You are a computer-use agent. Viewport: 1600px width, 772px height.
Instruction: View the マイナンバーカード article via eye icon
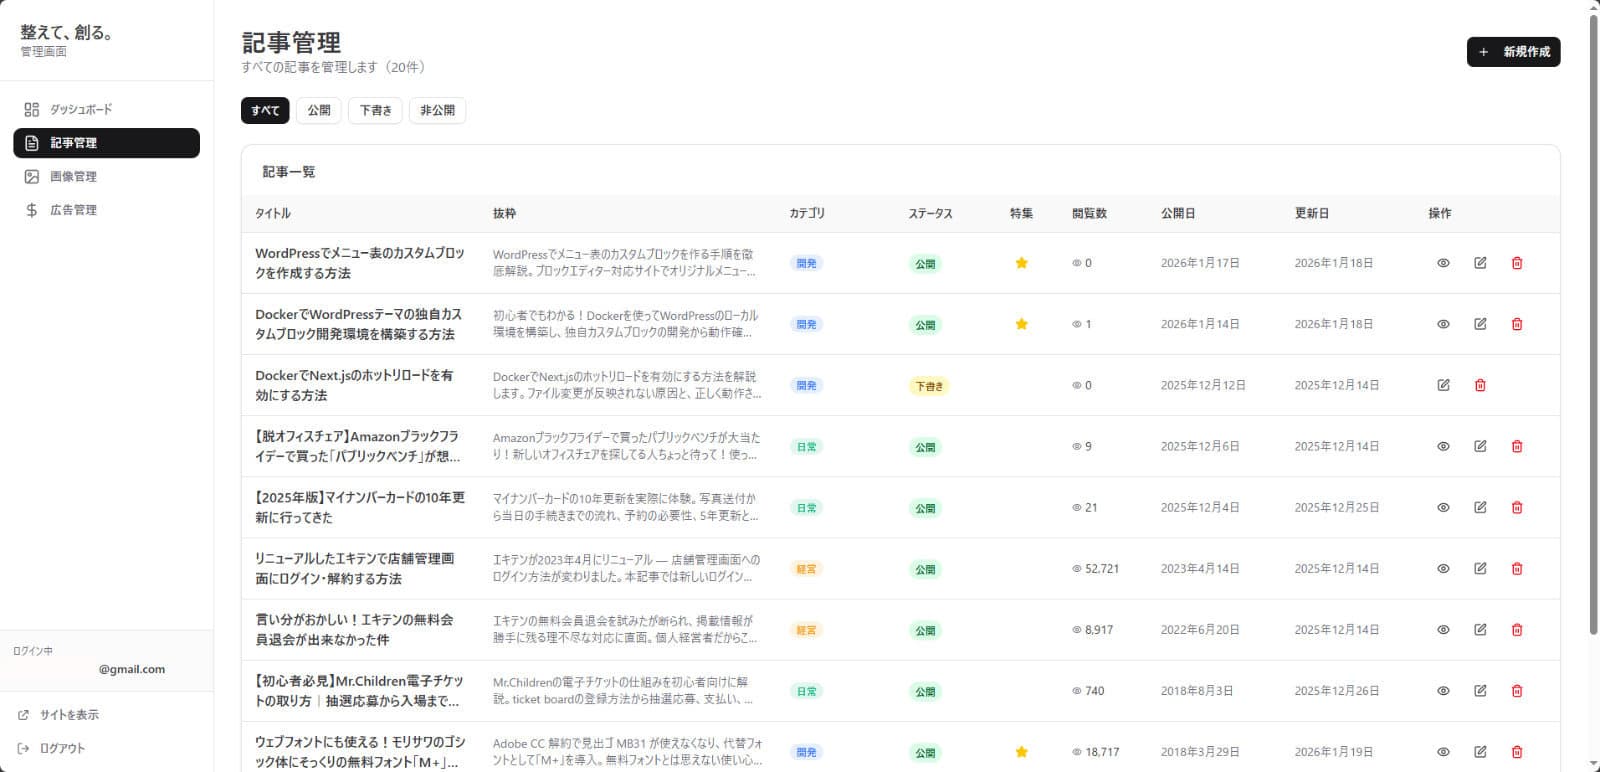pyautogui.click(x=1443, y=507)
